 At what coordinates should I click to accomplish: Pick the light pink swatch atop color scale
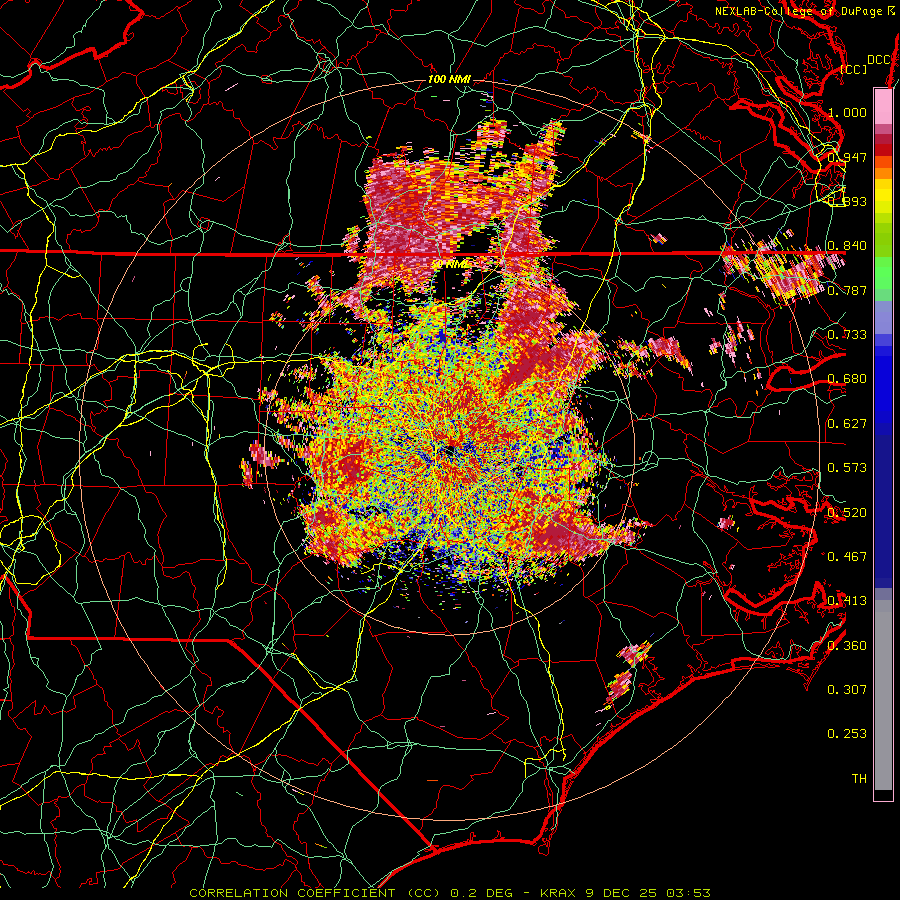[883, 106]
